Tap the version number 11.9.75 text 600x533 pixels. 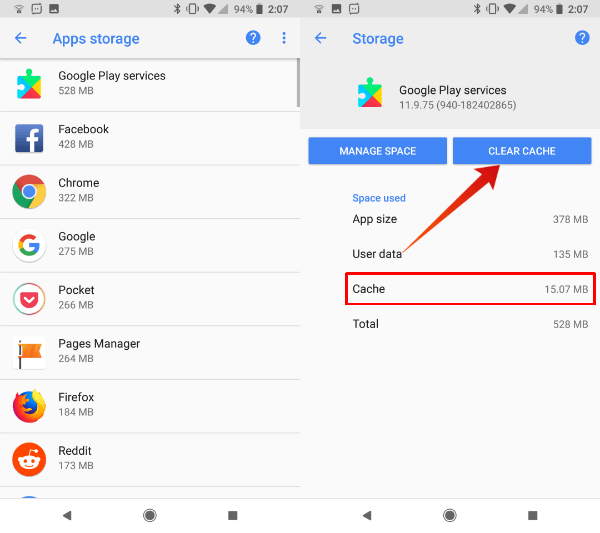click(x=457, y=105)
